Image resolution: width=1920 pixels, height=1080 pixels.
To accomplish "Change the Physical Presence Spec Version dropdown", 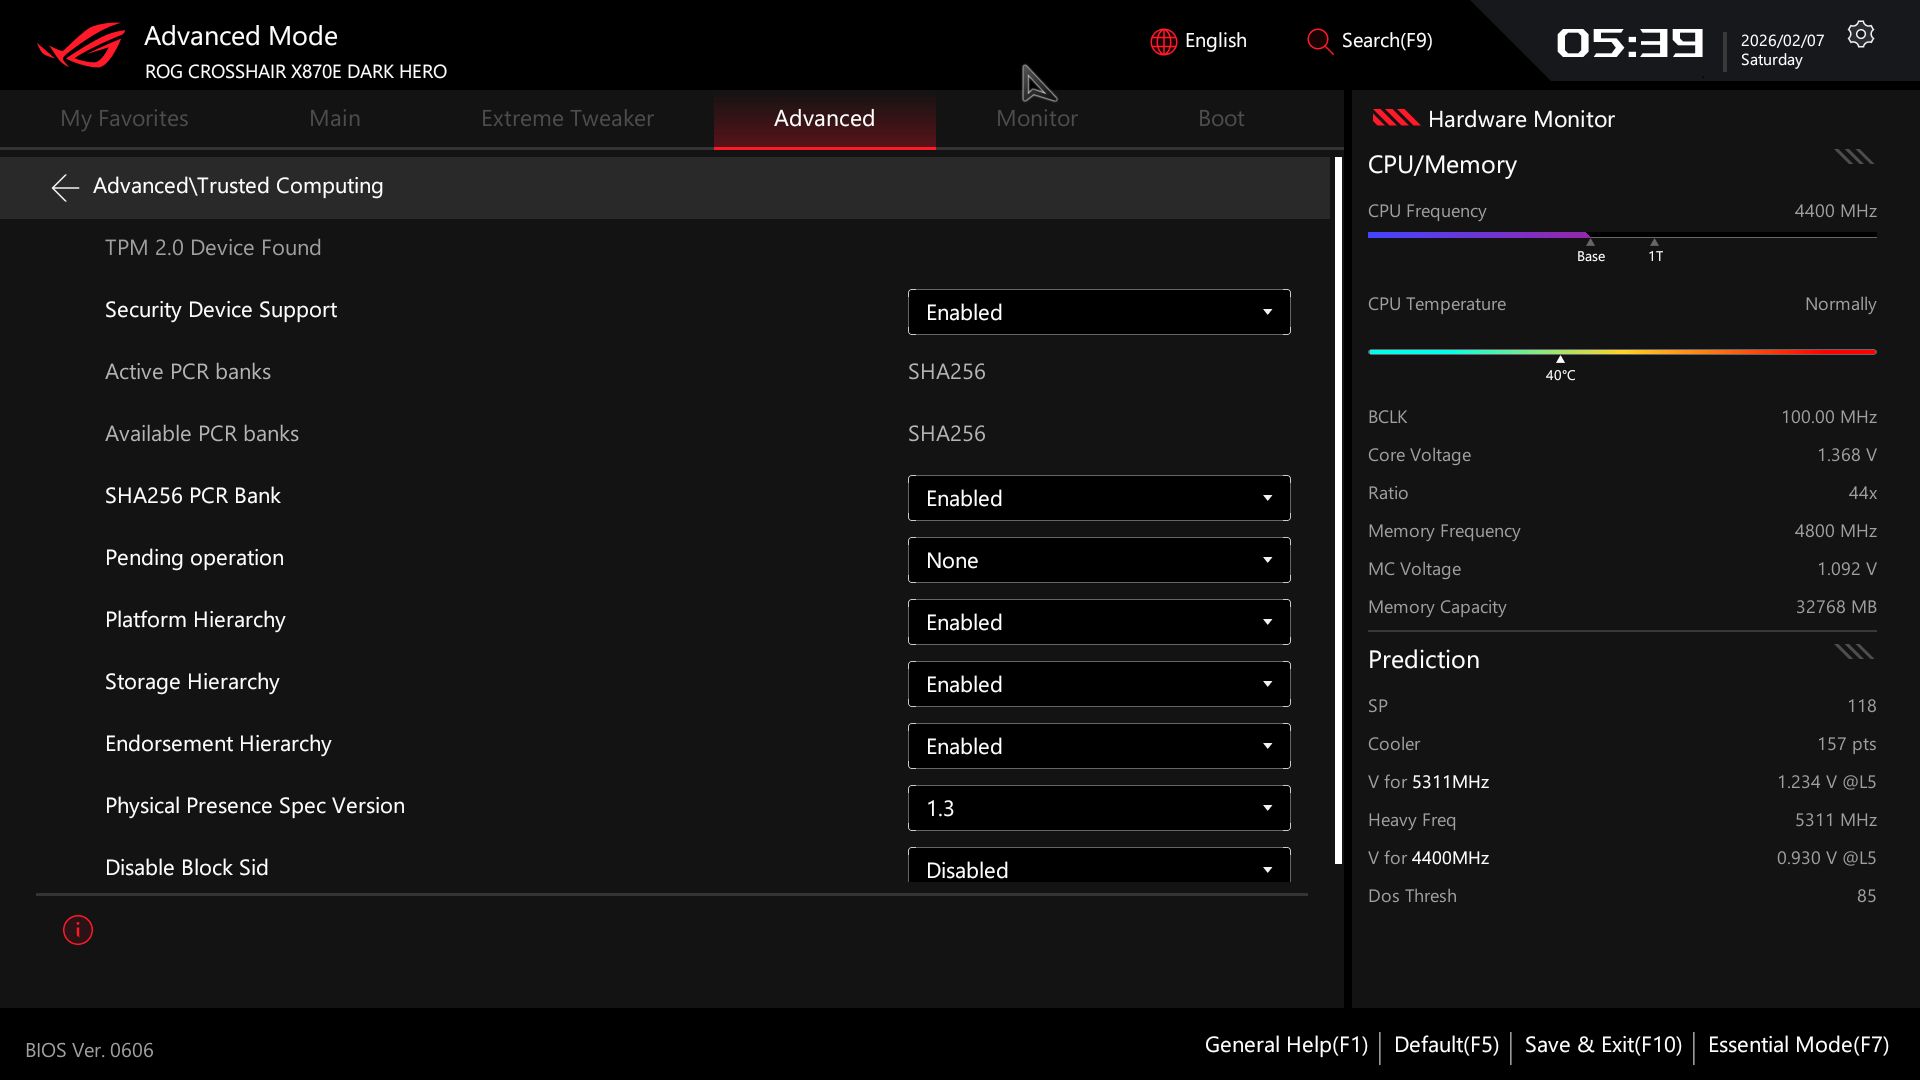I will (x=1098, y=808).
